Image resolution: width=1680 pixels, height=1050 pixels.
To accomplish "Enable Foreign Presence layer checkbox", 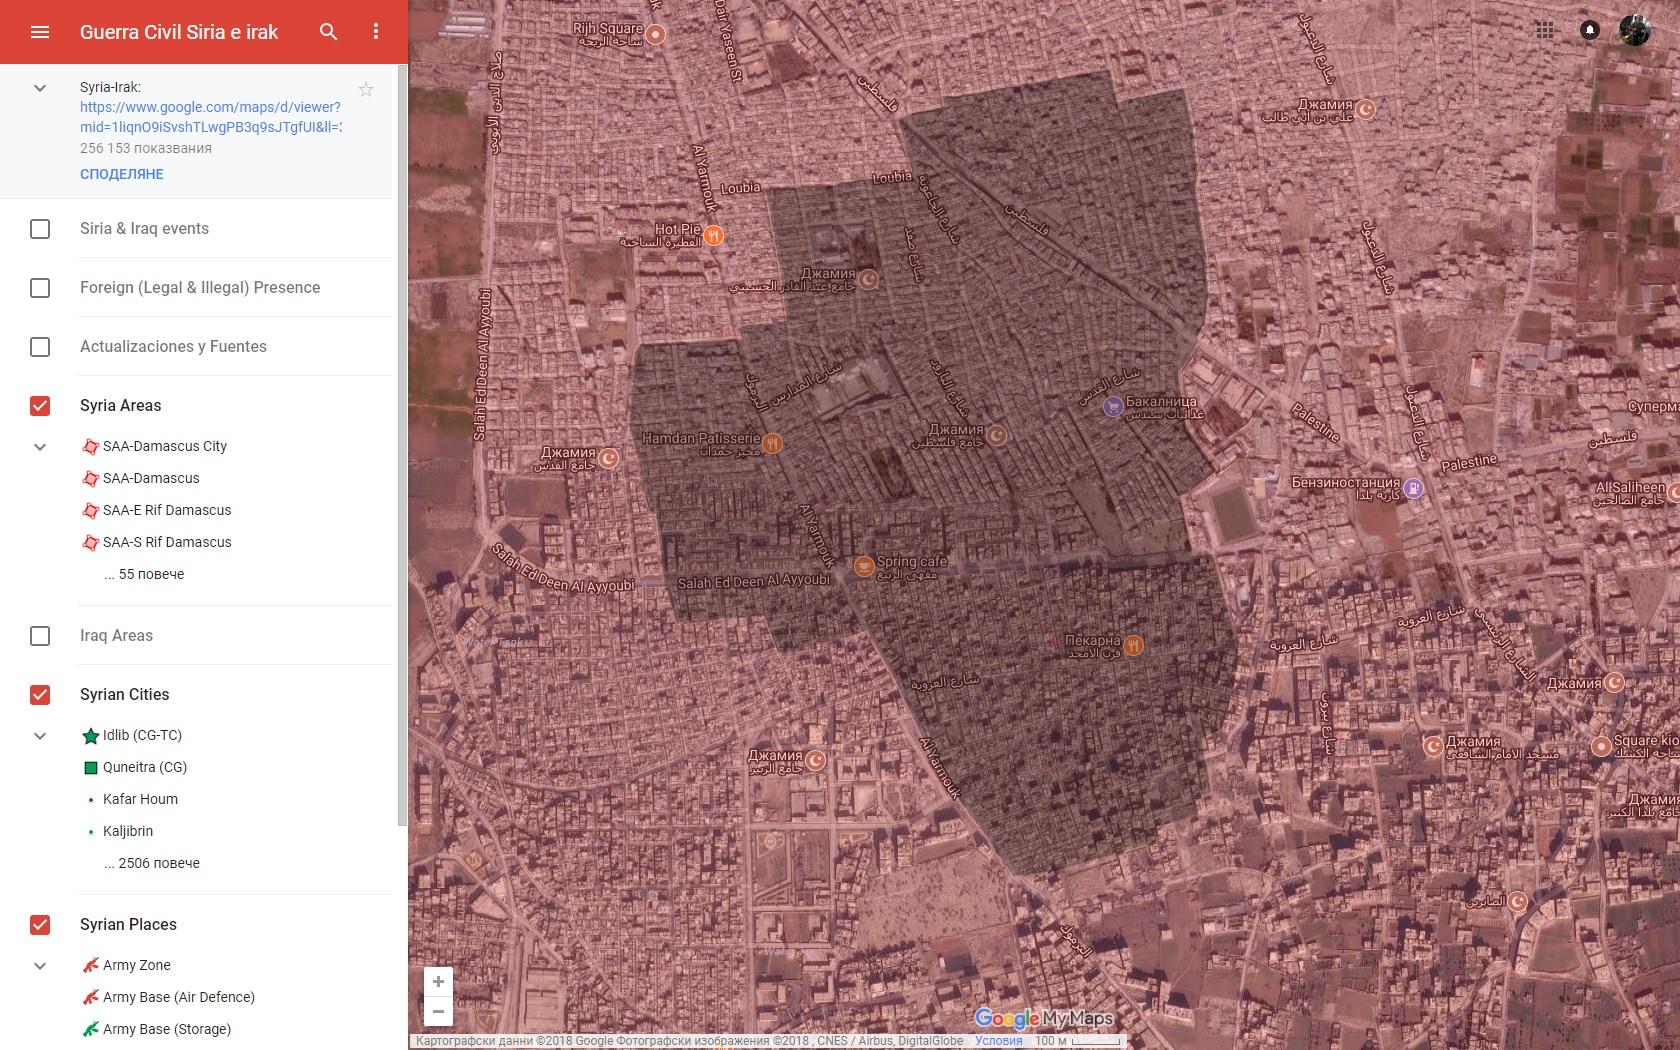I will (x=40, y=288).
